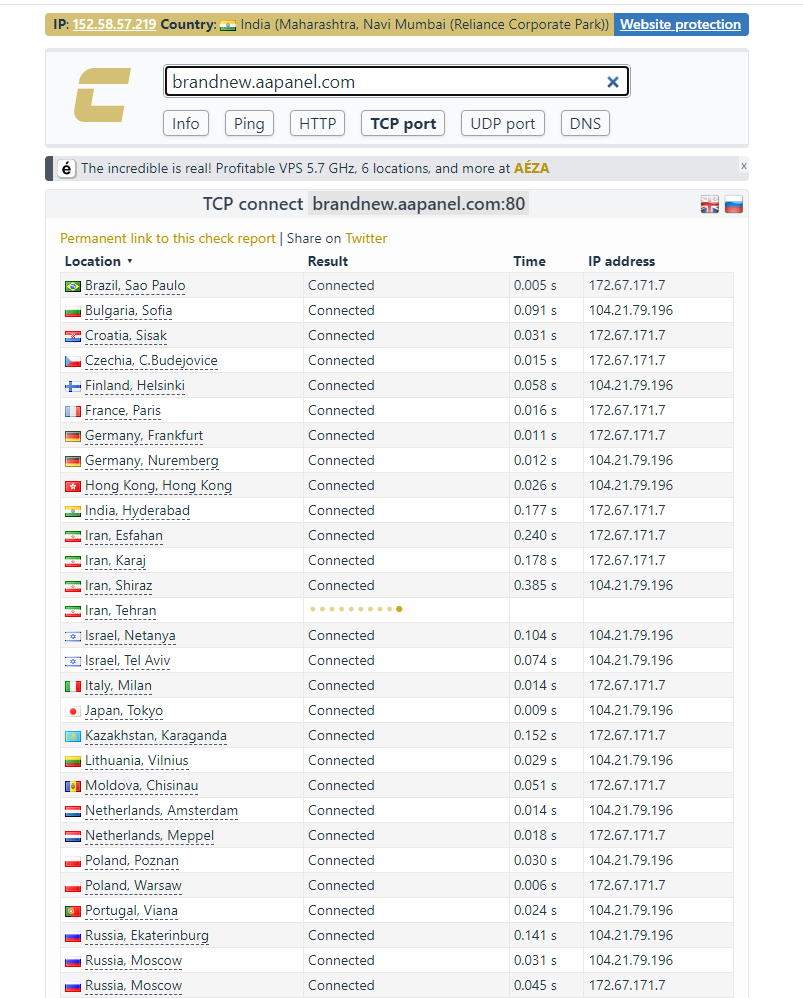Close the AEZA advertisement banner
Viewport: 803px width, 998px height.
point(743,166)
